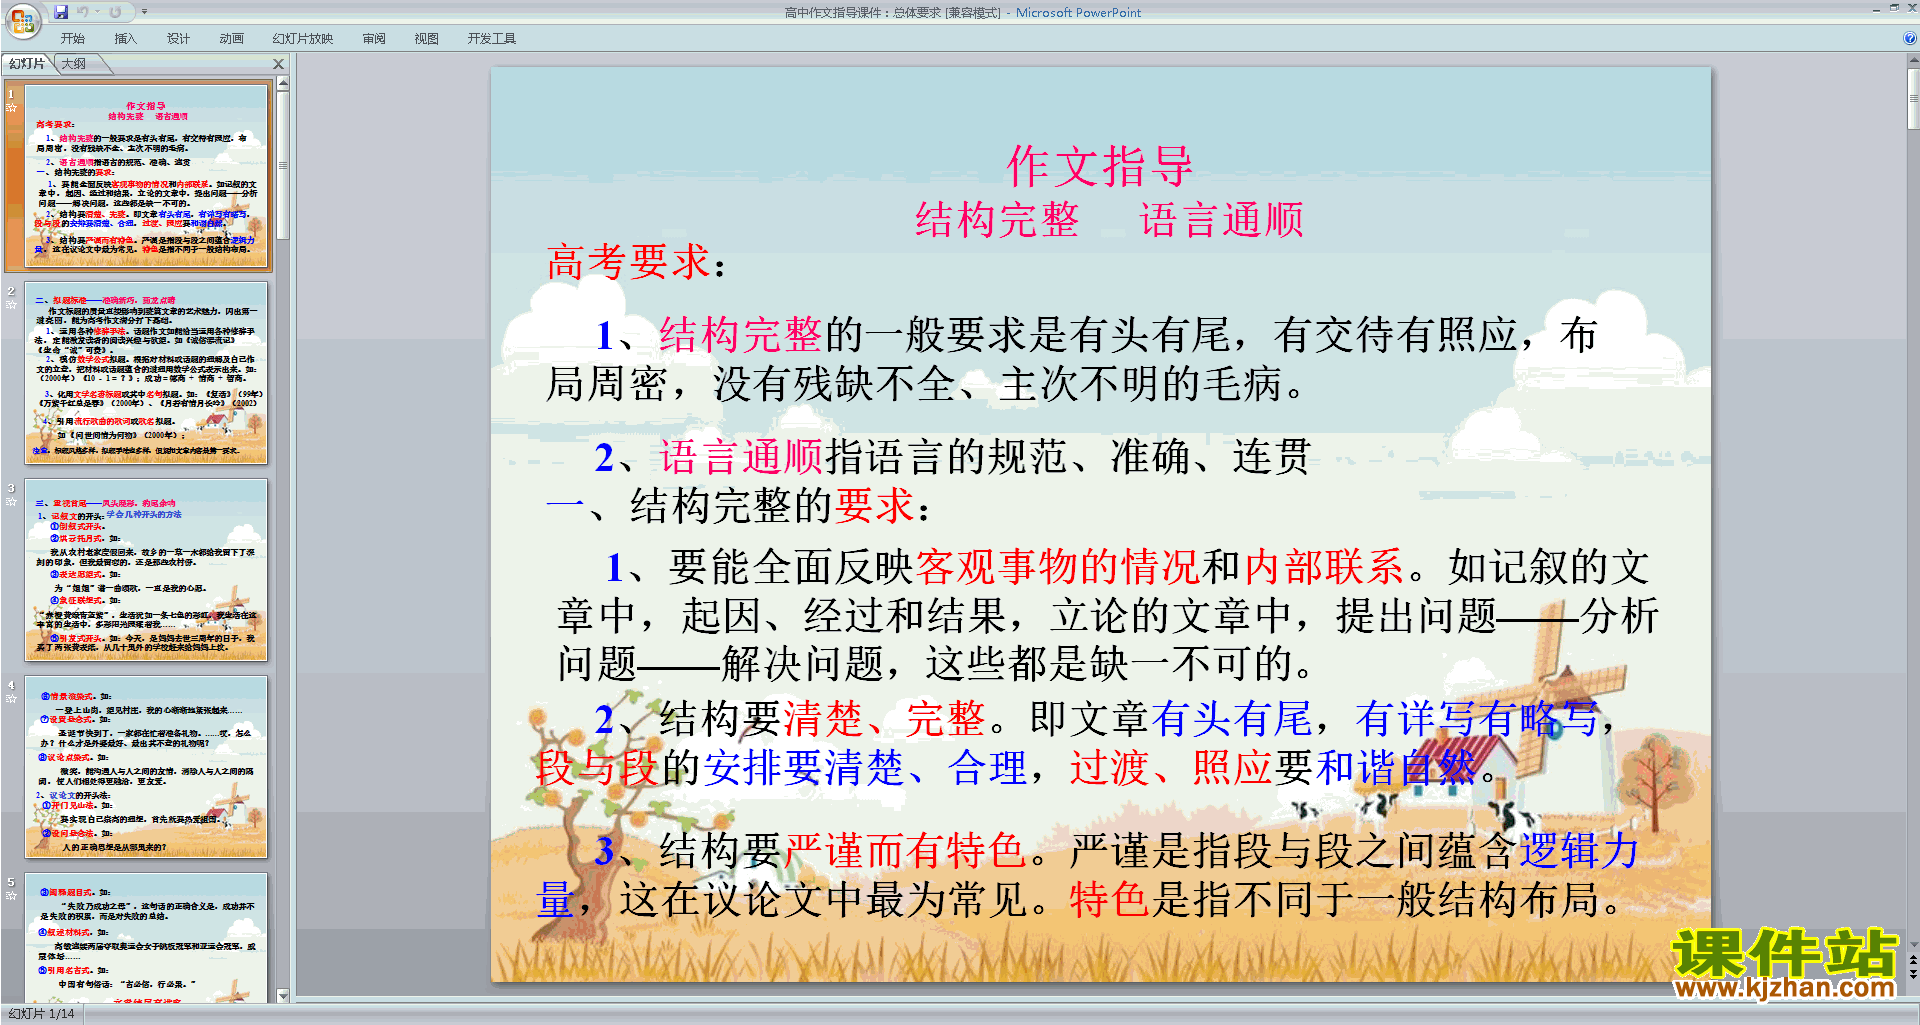This screenshot has width=1920, height=1025.
Task: Undo the last action in quick access toolbar
Action: (82, 12)
